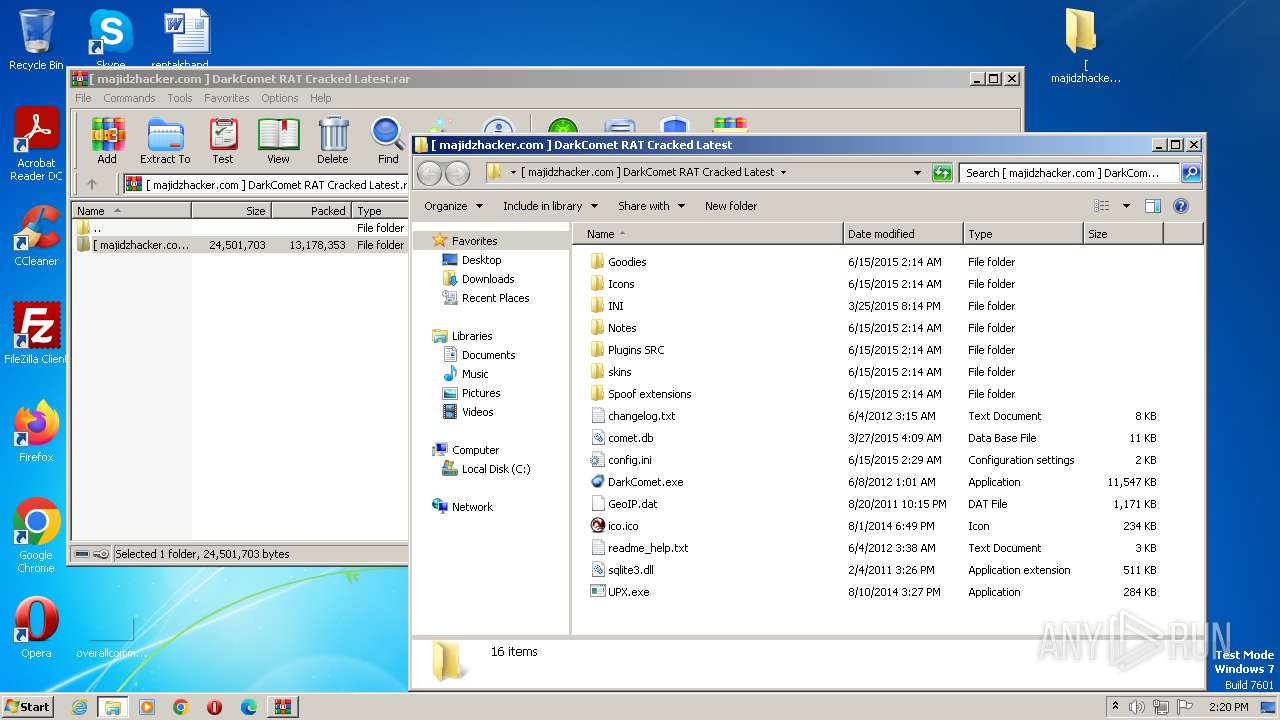
Task: Click the Explorer search input box
Action: click(x=1068, y=172)
